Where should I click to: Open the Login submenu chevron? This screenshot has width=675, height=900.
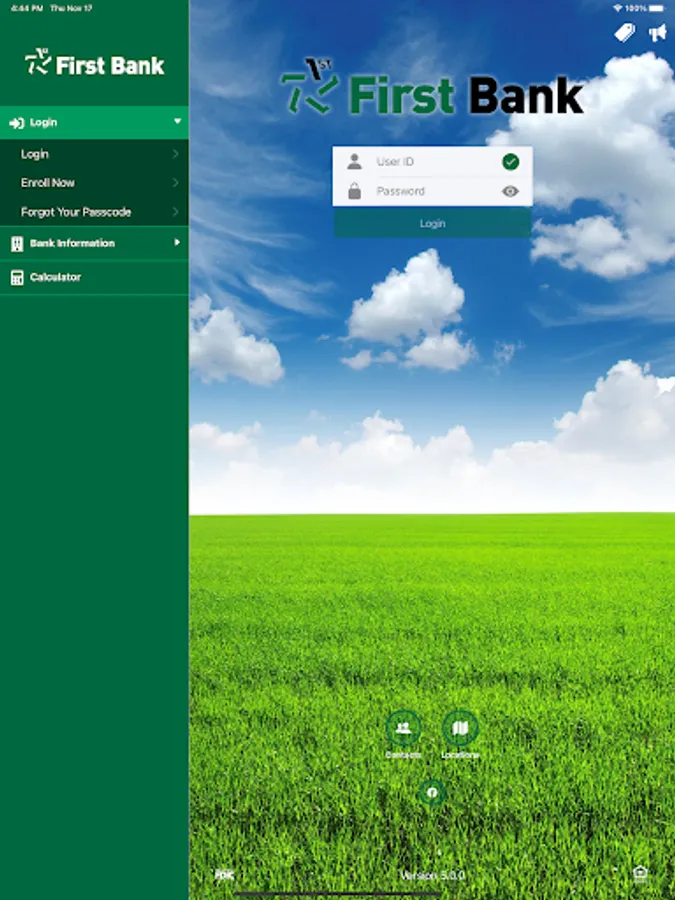175,154
